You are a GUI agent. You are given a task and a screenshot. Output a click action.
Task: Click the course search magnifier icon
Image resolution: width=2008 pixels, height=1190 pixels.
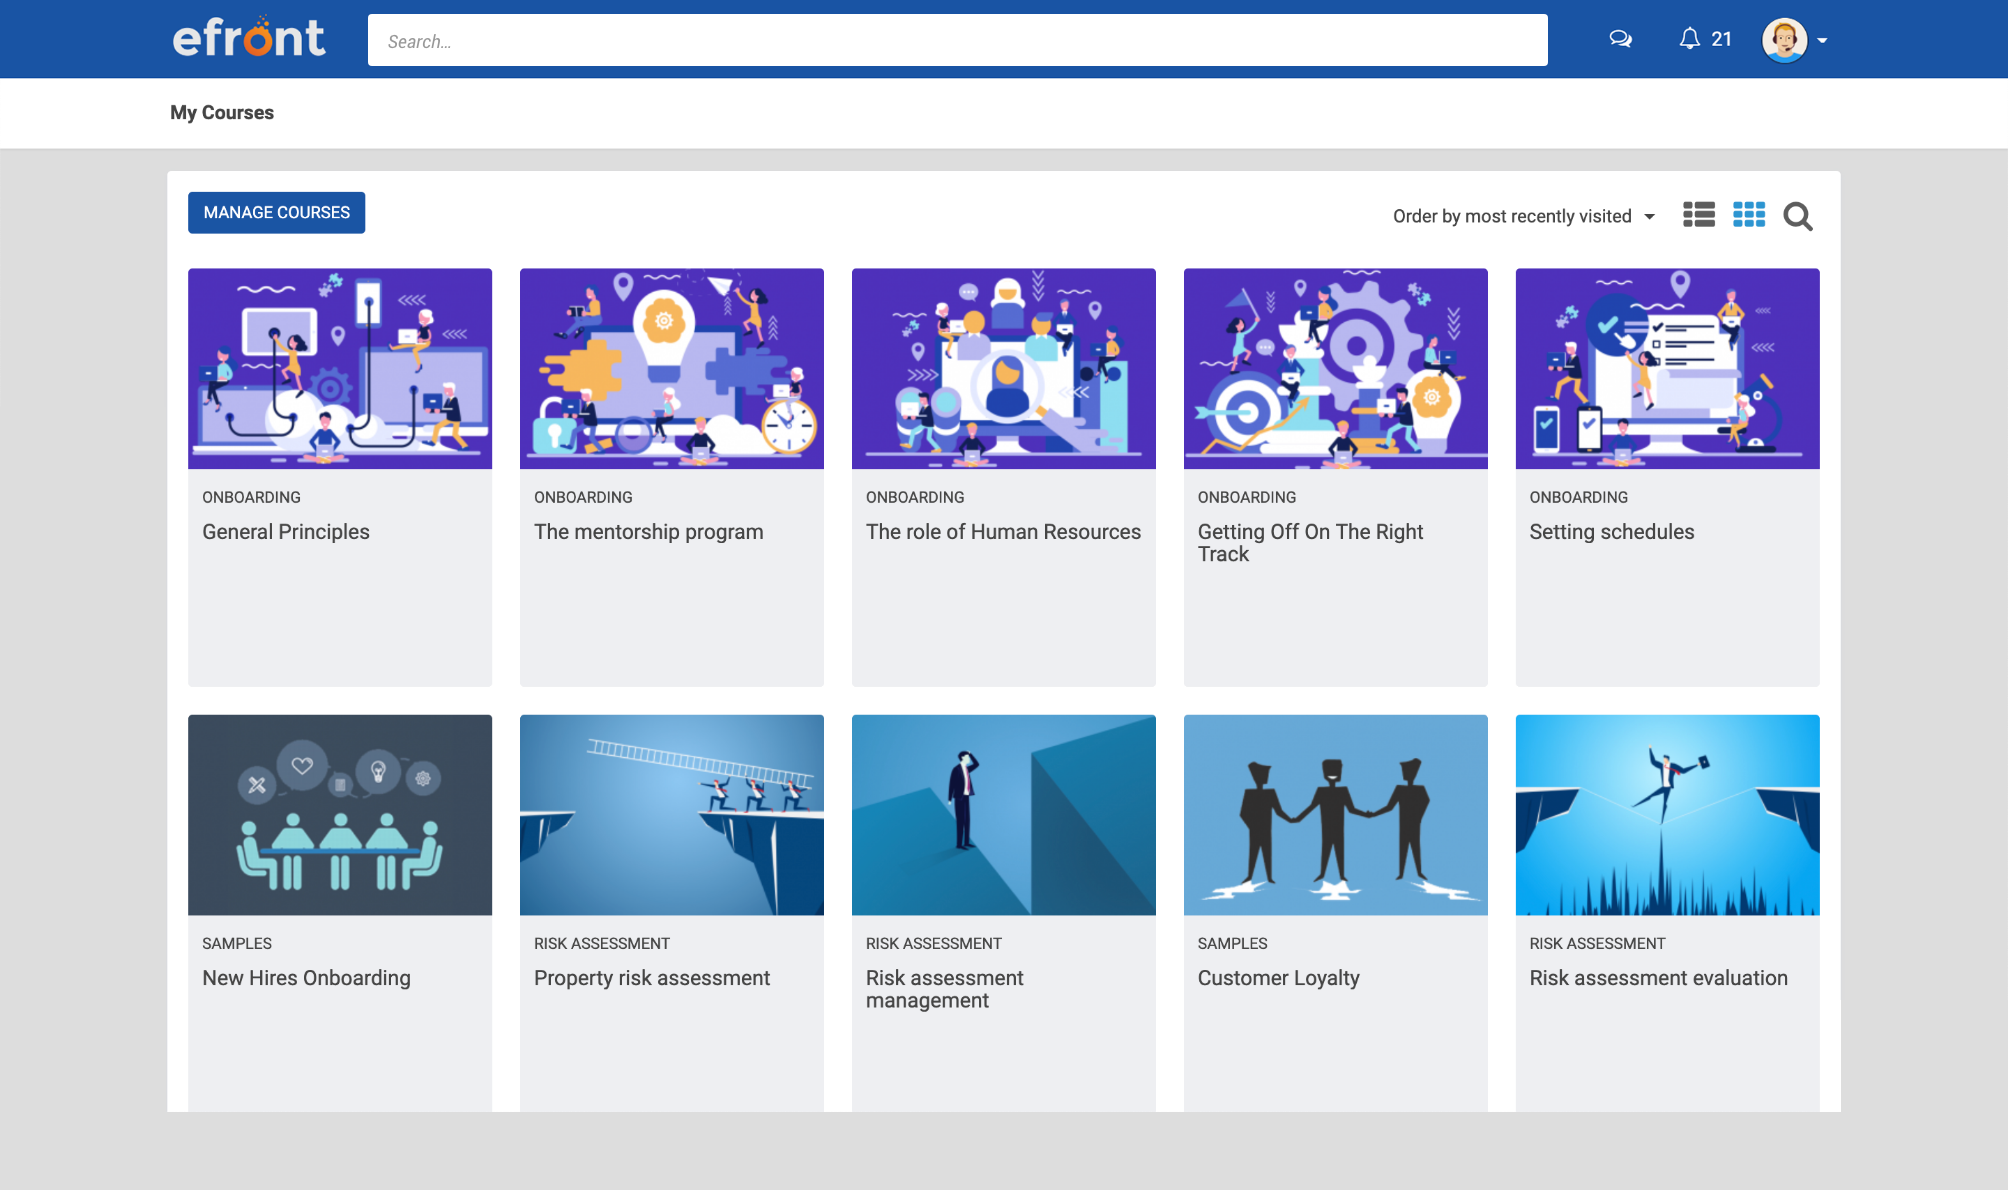click(x=1797, y=216)
